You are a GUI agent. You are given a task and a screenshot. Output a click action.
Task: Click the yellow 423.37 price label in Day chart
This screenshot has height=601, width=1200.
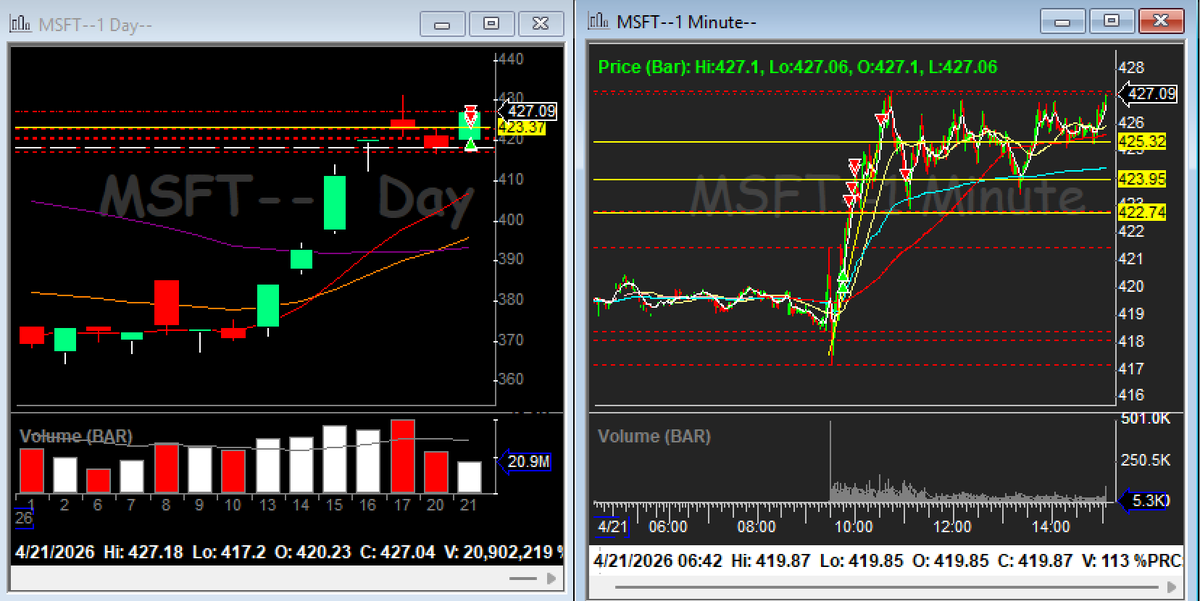pos(521,127)
